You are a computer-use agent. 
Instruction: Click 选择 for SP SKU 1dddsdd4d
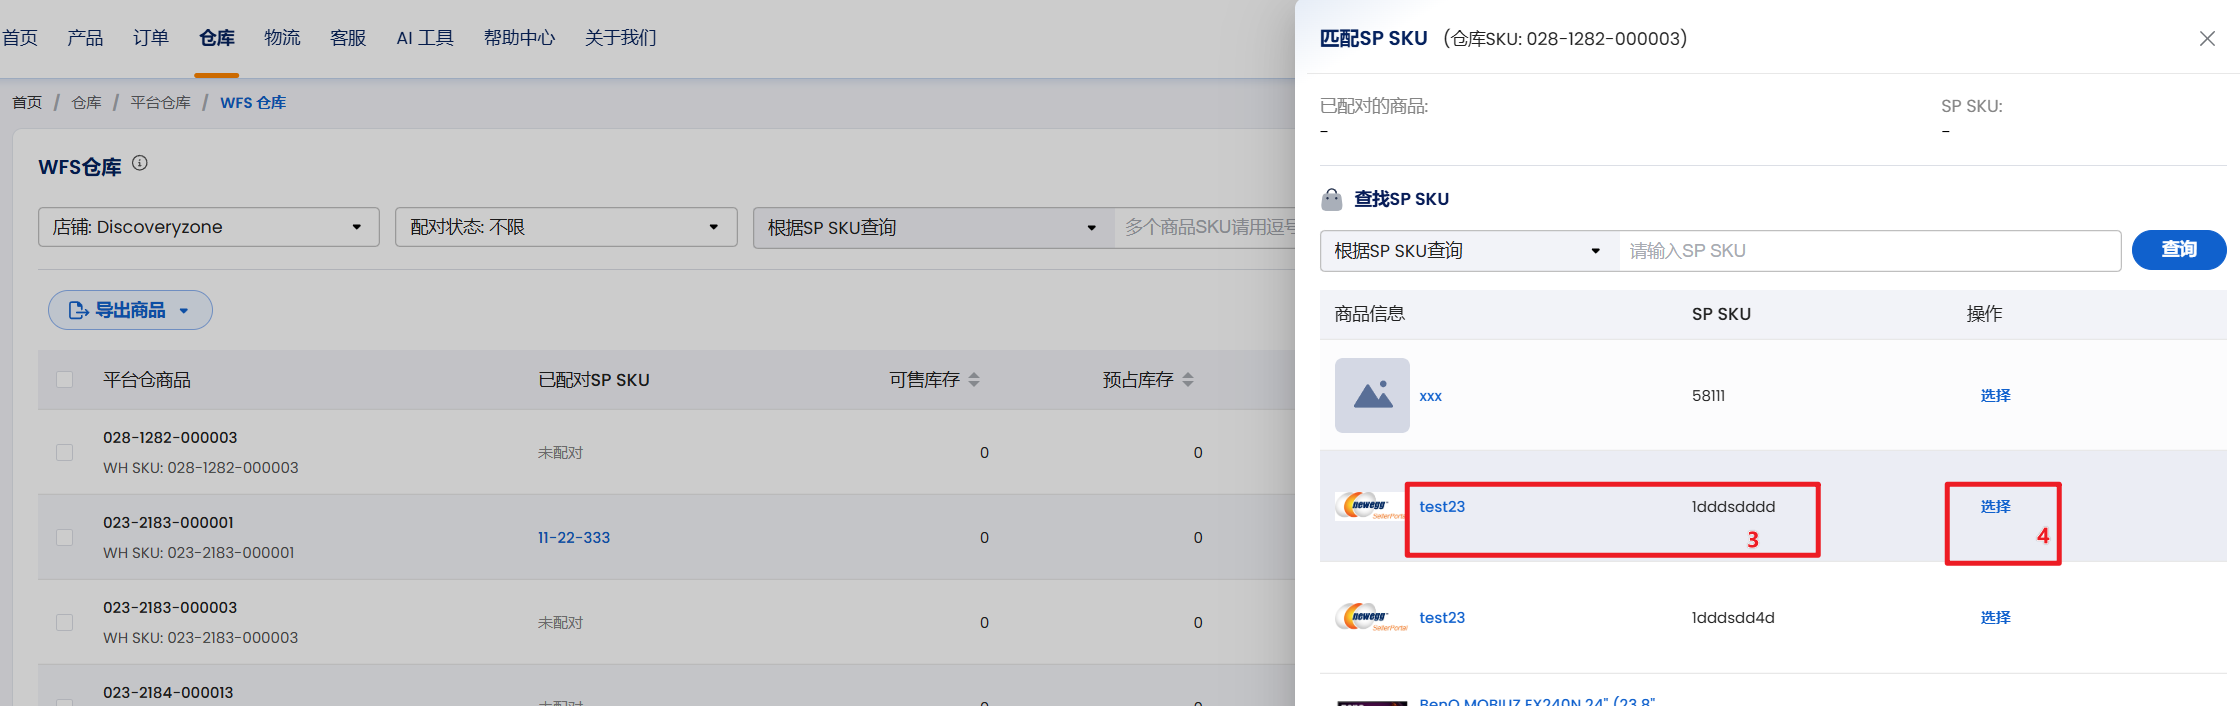tap(1995, 618)
